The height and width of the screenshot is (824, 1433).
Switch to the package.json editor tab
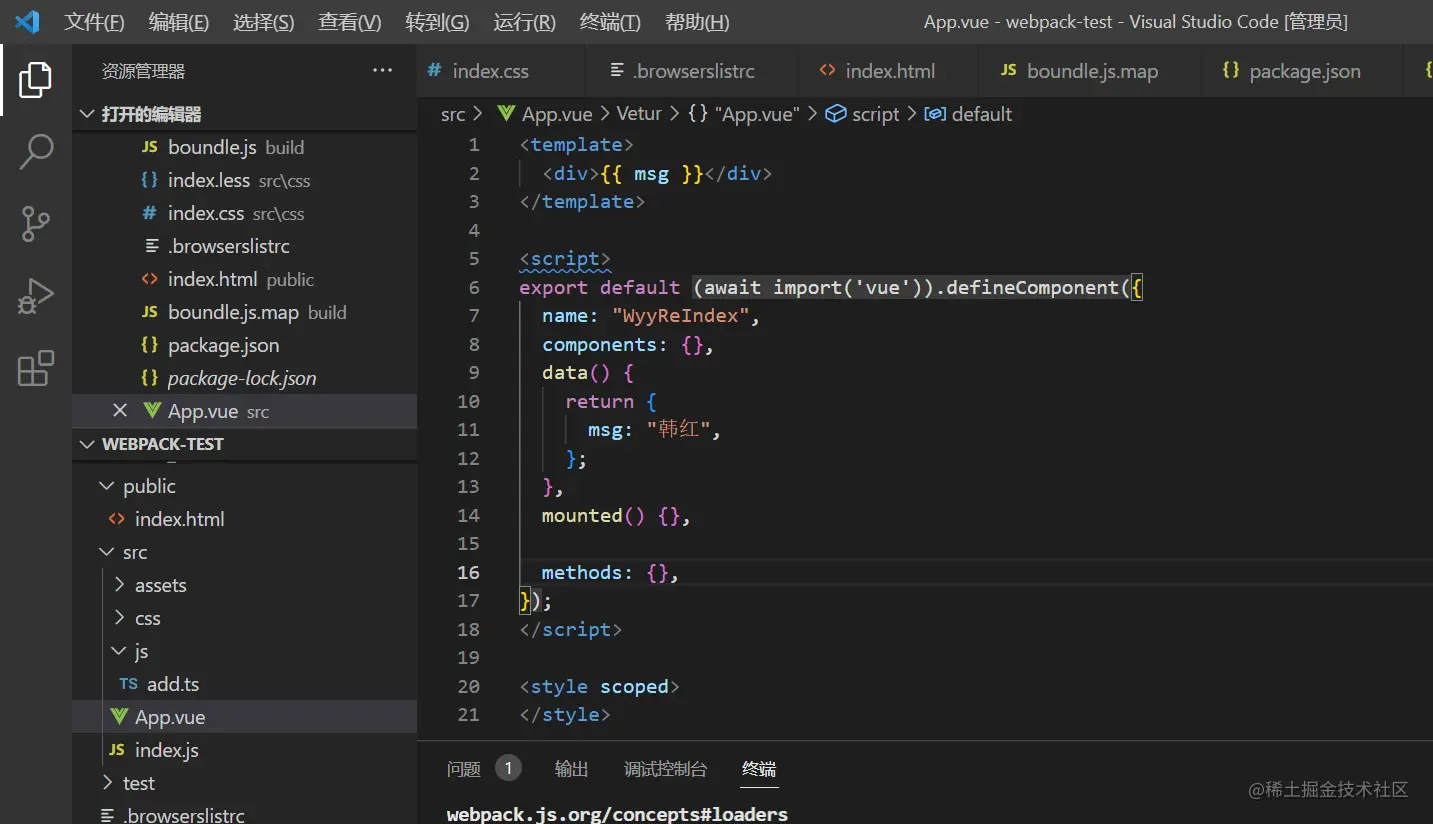(x=1303, y=71)
